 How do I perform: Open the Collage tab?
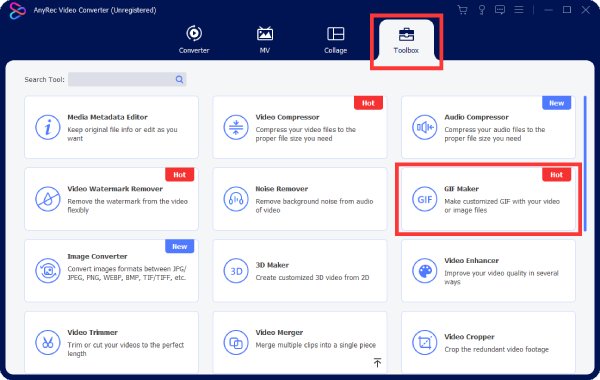tap(336, 39)
